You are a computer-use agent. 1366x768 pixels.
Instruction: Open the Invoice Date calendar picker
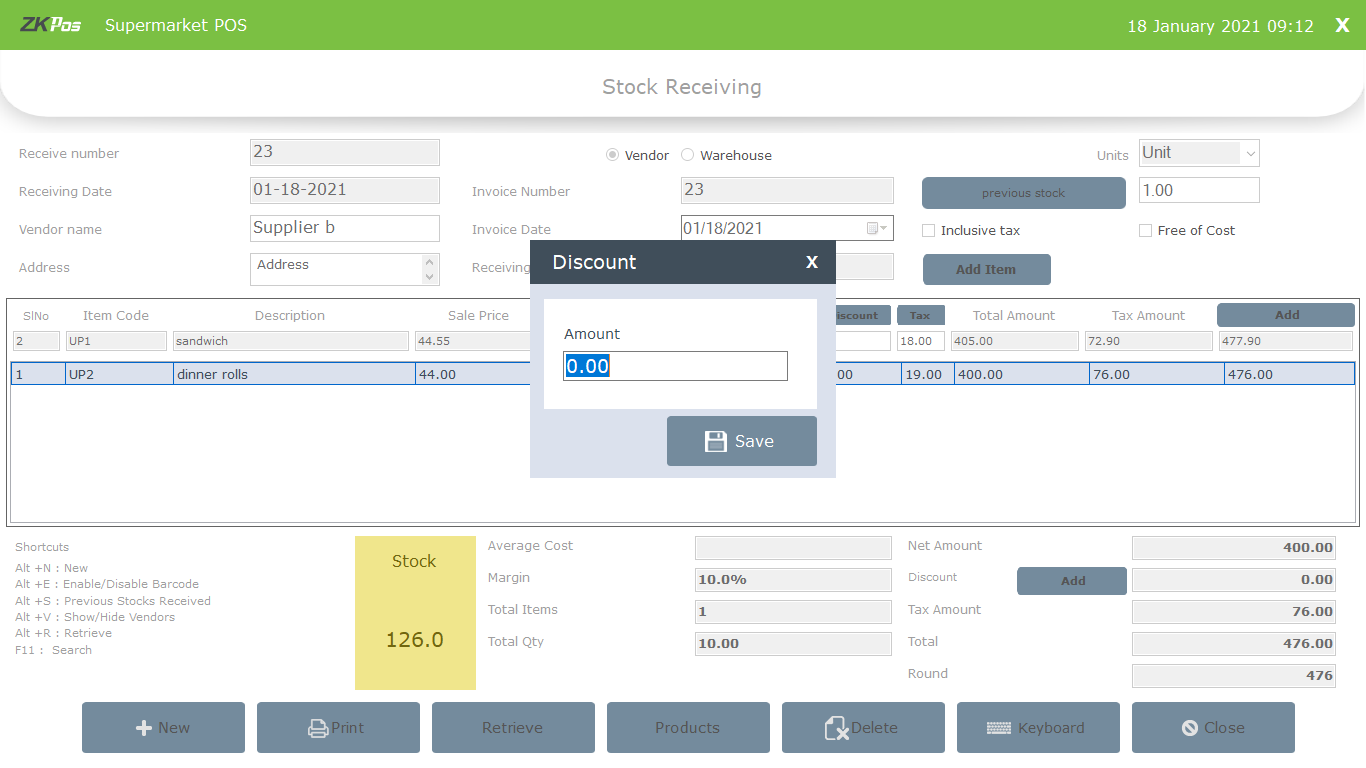(877, 228)
